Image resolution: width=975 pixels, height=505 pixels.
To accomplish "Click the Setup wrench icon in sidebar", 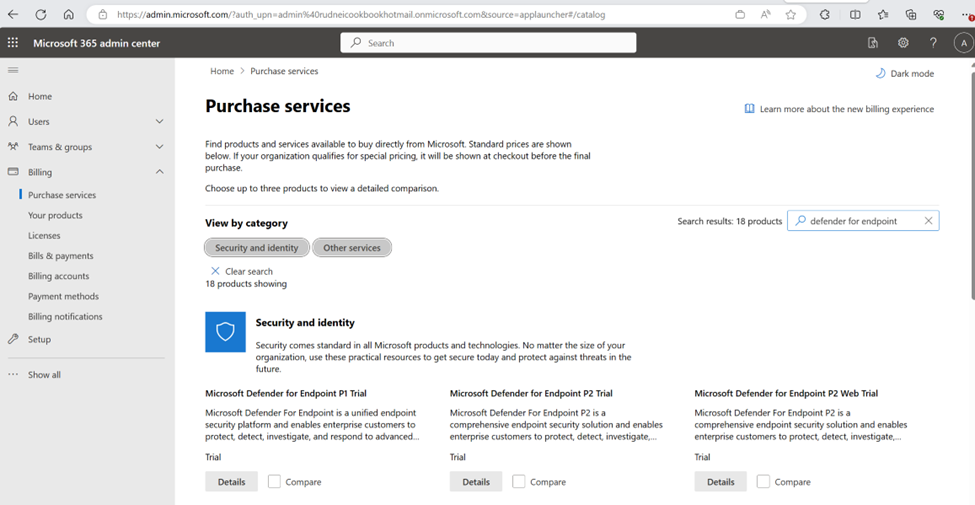I will [13, 339].
